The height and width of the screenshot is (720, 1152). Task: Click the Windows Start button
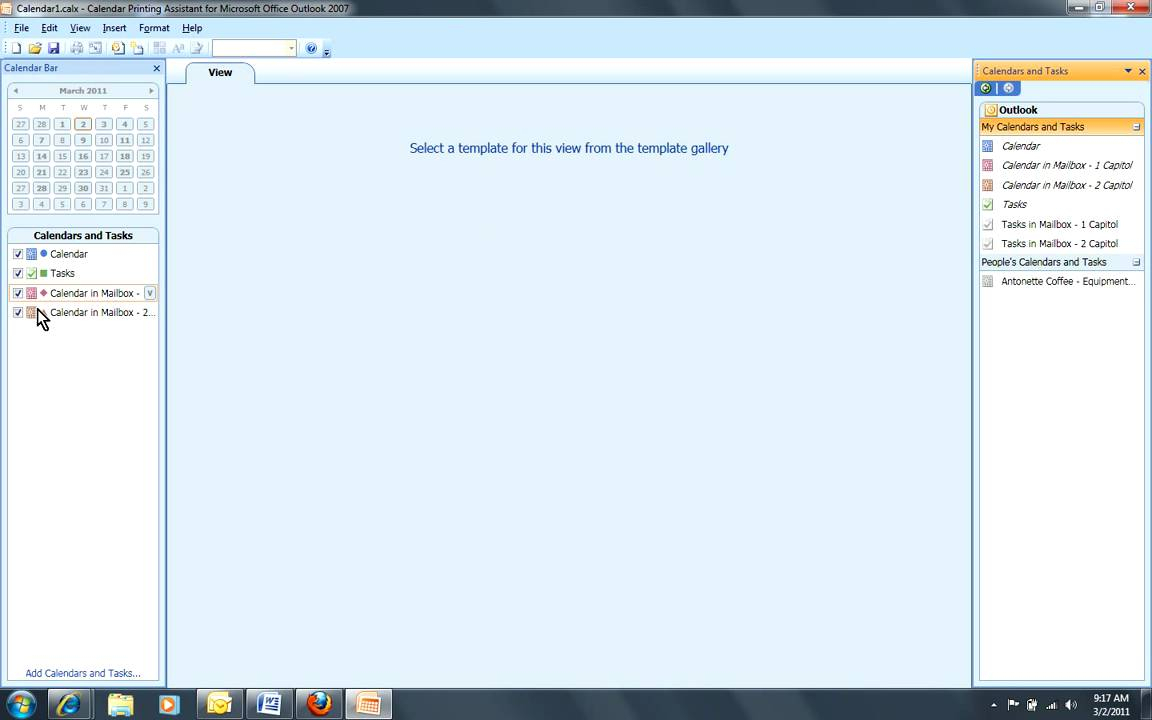point(21,705)
